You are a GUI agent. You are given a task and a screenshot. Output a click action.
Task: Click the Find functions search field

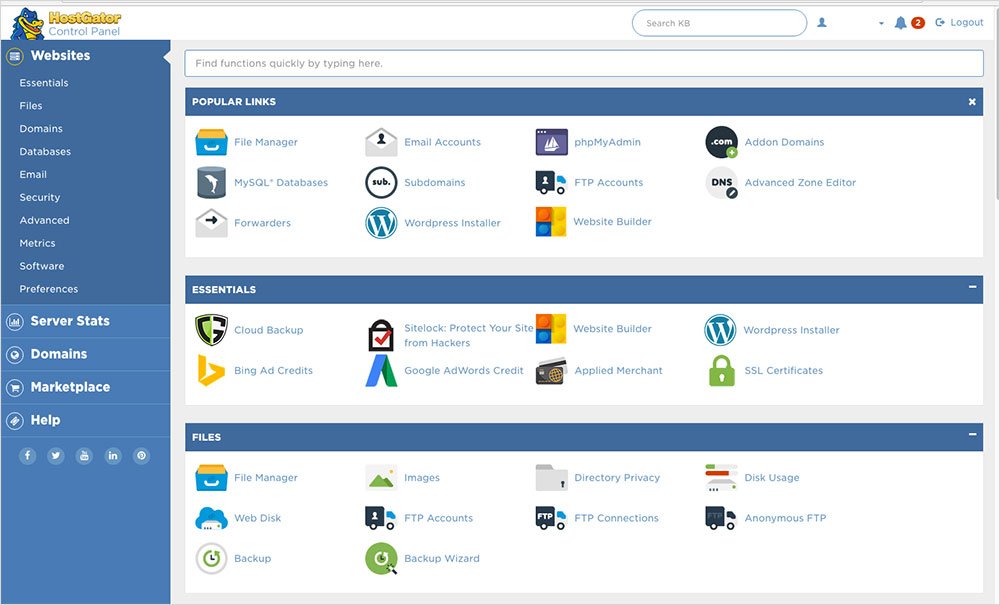(584, 64)
